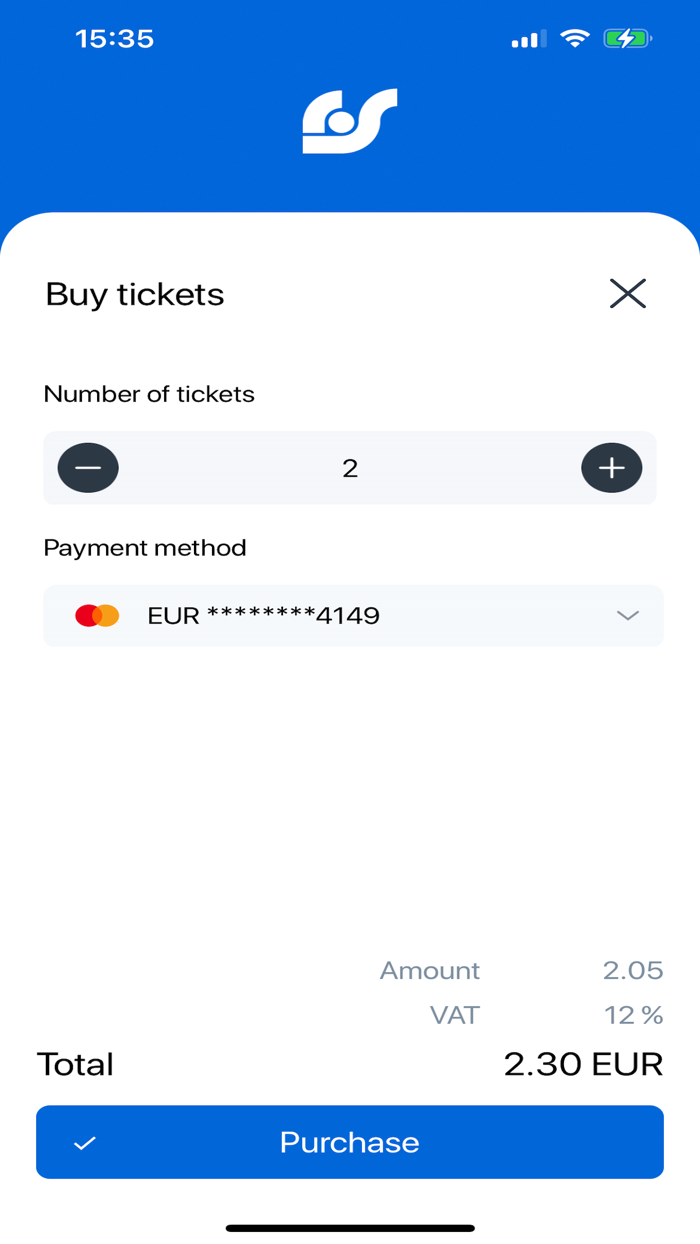The width and height of the screenshot is (700, 1244).
Task: Click the Total 2.30 EUR amount
Action: (583, 1064)
